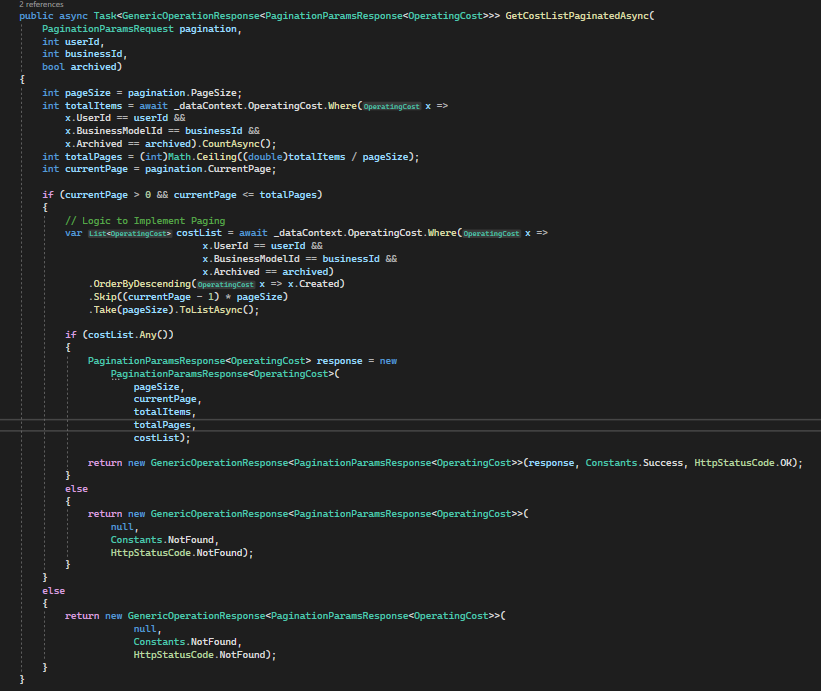Click the Created property in OrderByDescending lambda
821x691 pixels.
click(319, 284)
